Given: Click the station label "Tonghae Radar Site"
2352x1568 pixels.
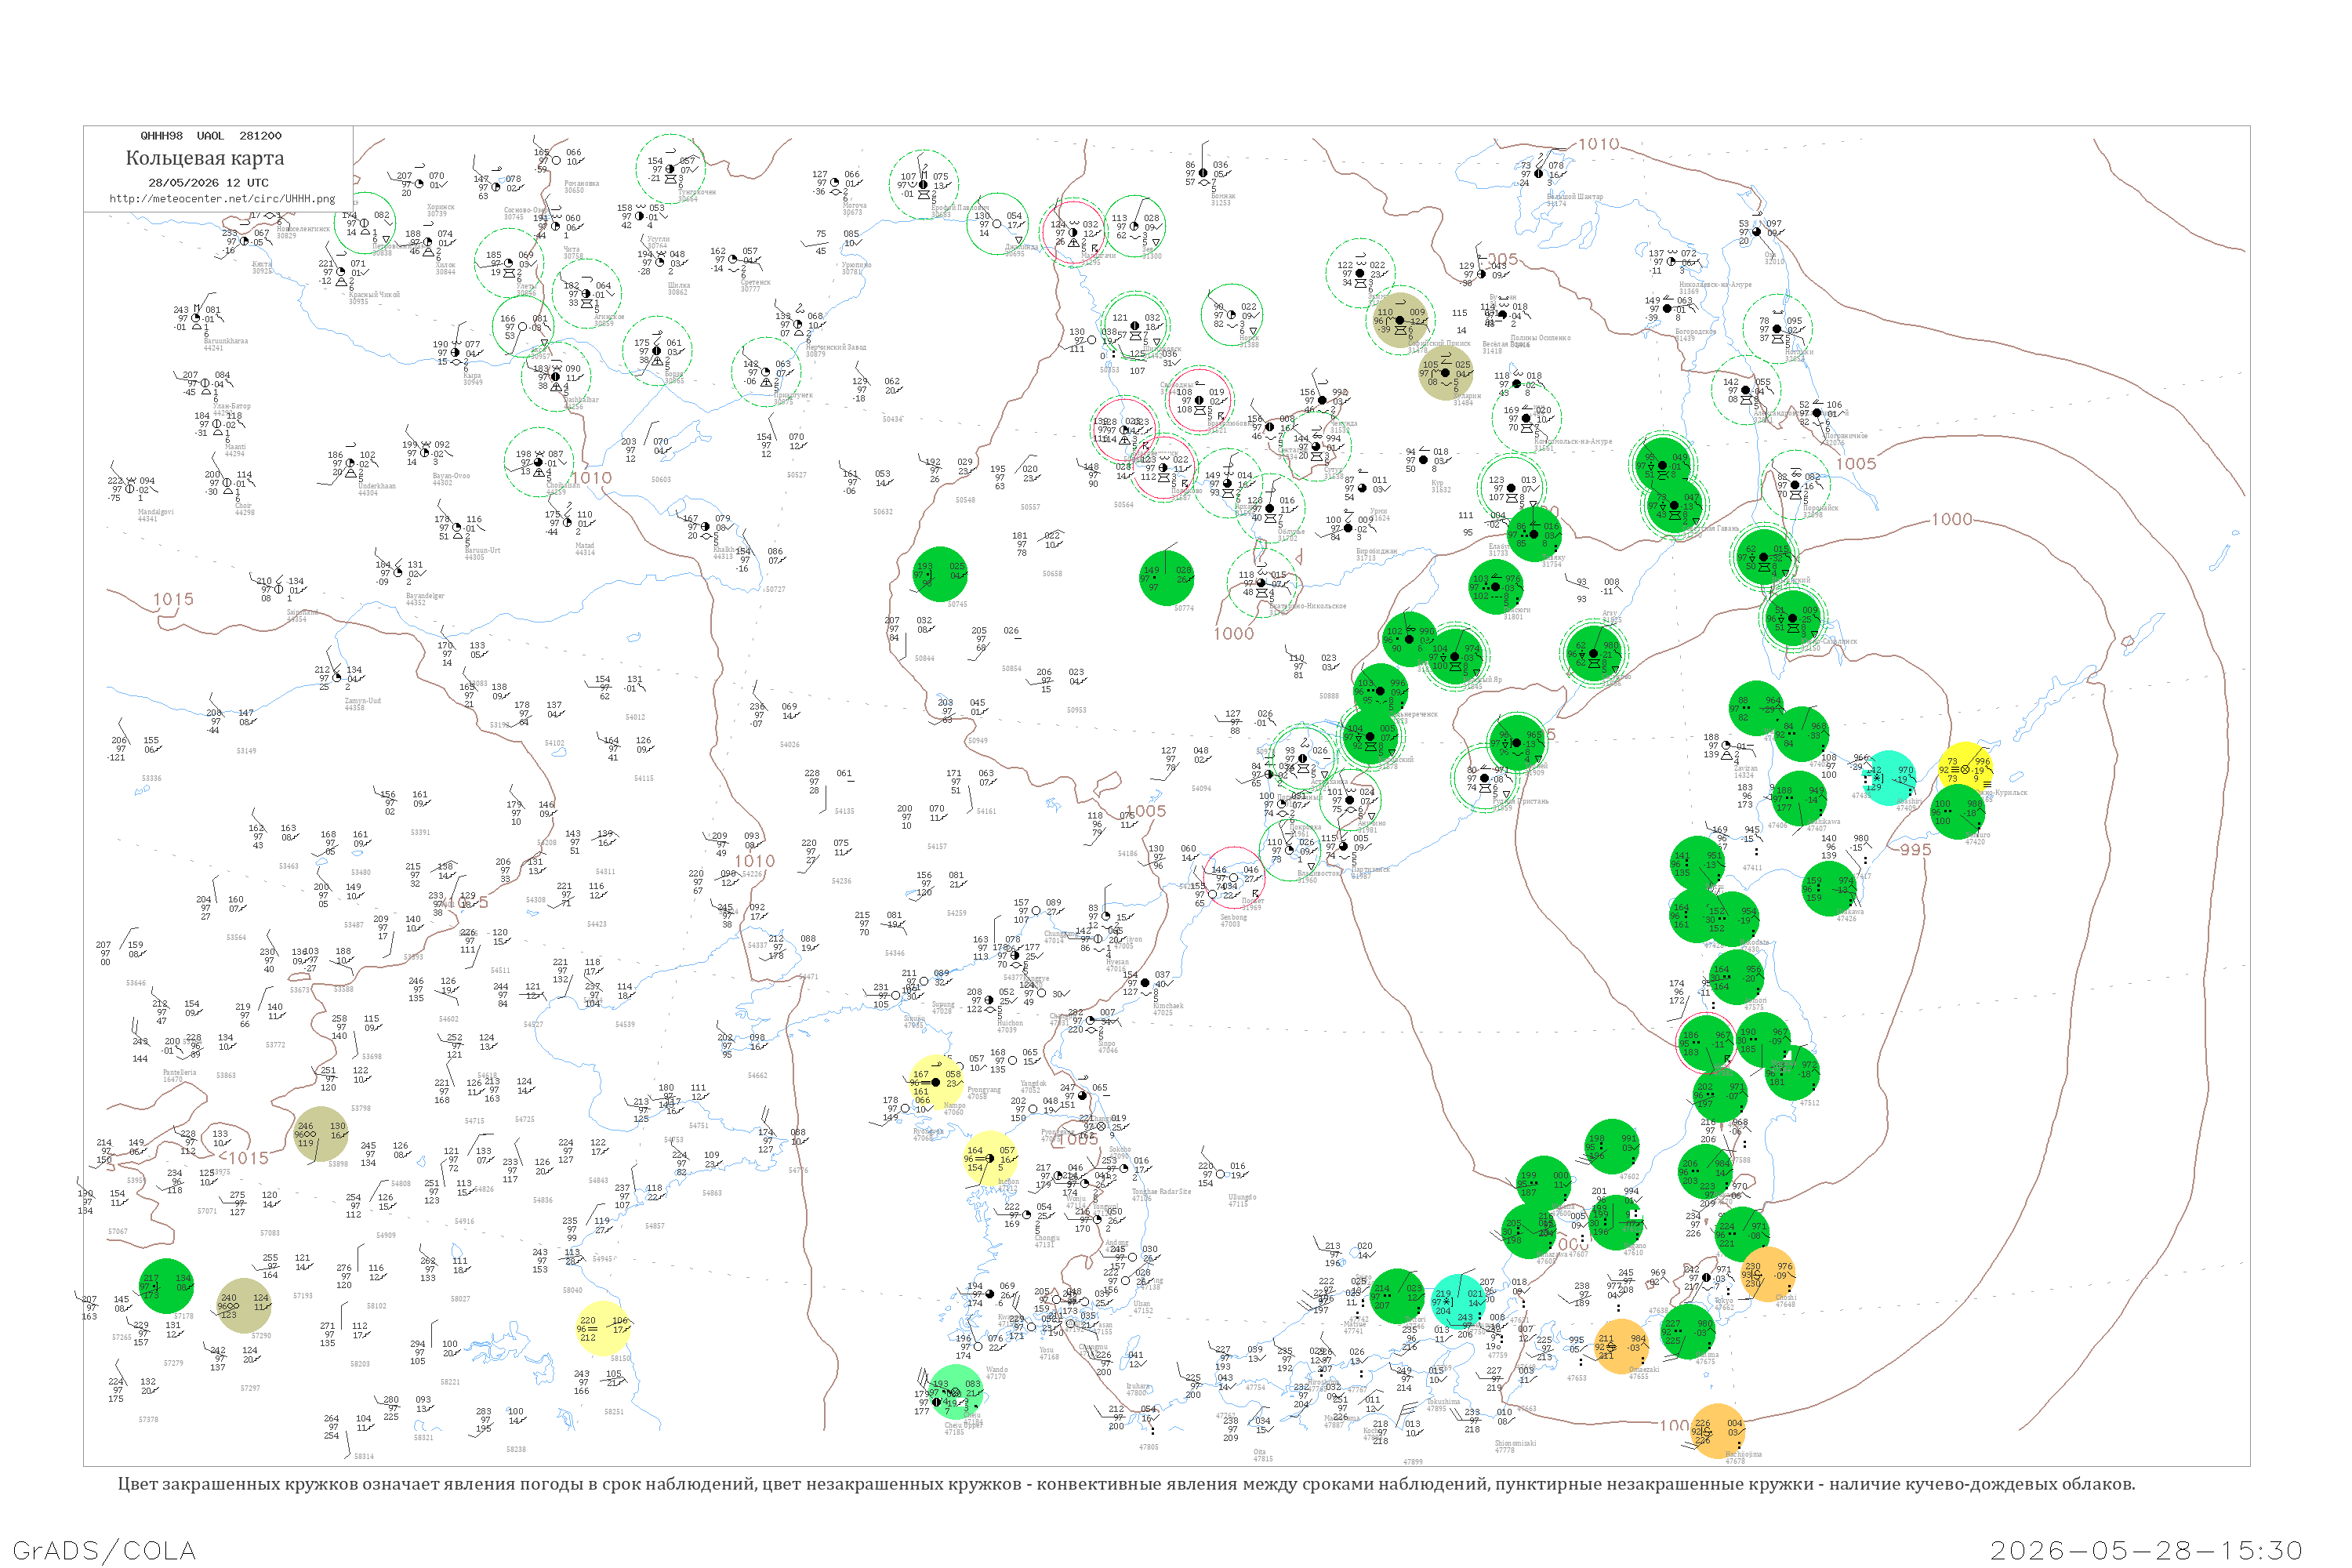Looking at the screenshot, I should click(1161, 1193).
